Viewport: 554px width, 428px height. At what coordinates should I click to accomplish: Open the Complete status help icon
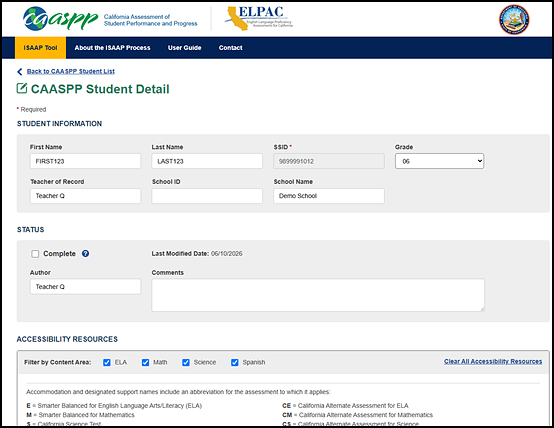coord(86,253)
